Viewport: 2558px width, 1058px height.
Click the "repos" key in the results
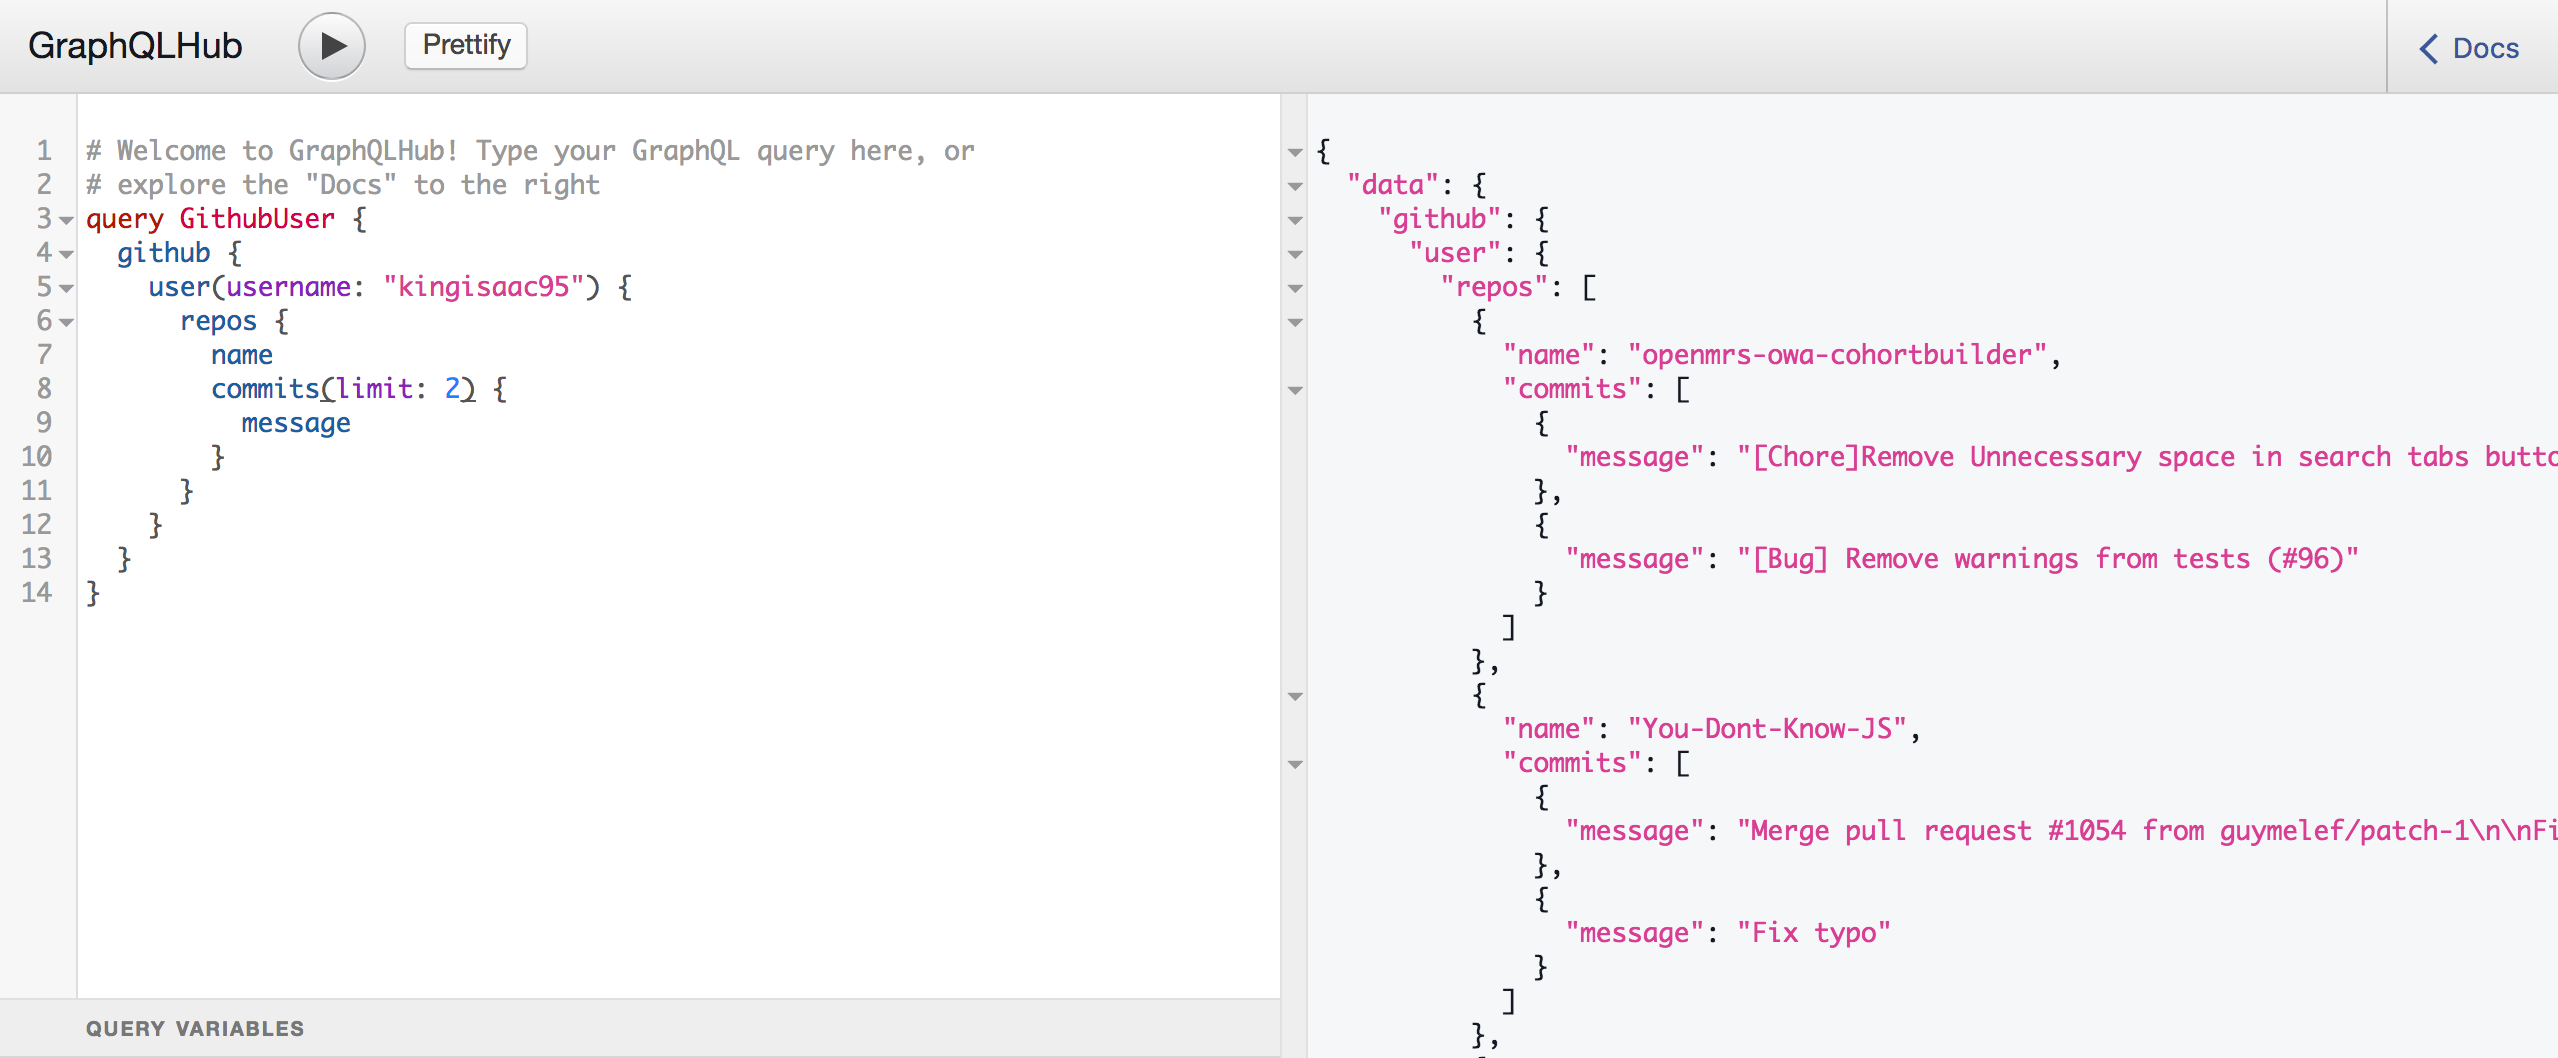coord(1494,287)
